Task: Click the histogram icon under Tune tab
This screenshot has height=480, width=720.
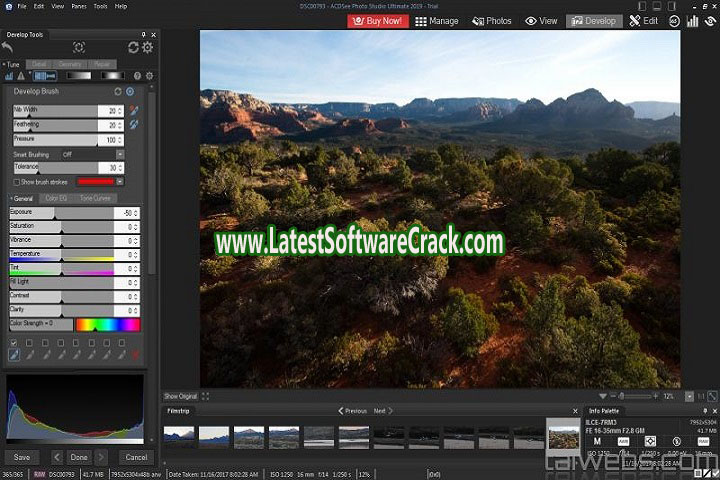Action: tap(9, 76)
